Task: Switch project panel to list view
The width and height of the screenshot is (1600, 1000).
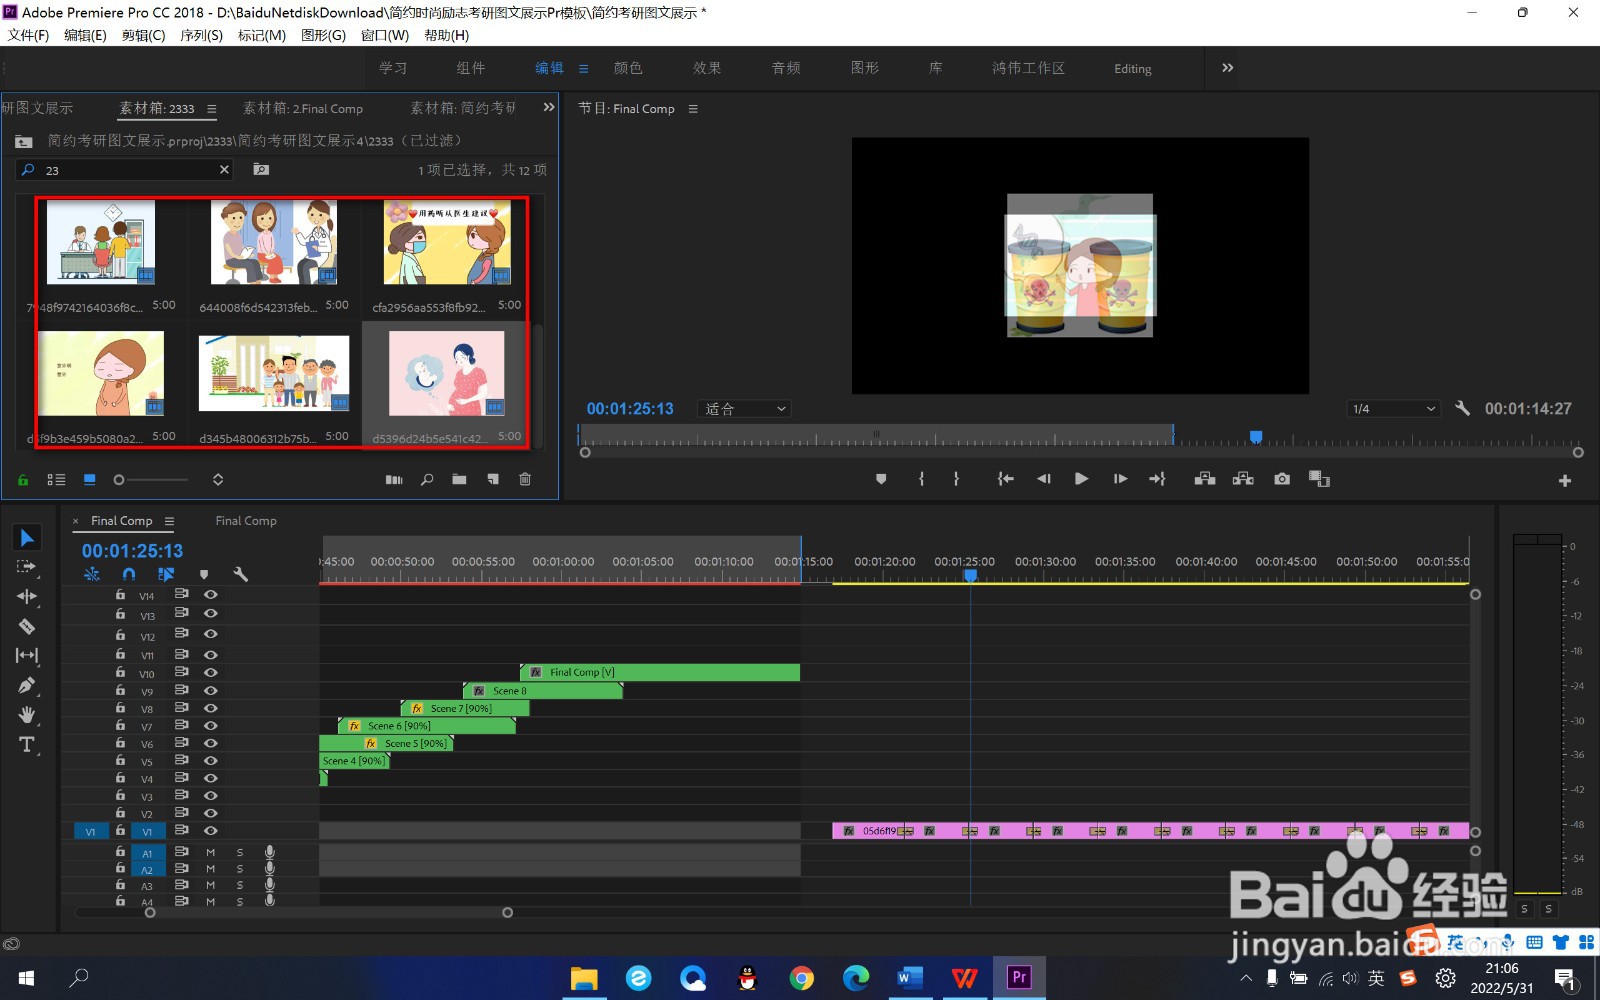Action: click(56, 480)
